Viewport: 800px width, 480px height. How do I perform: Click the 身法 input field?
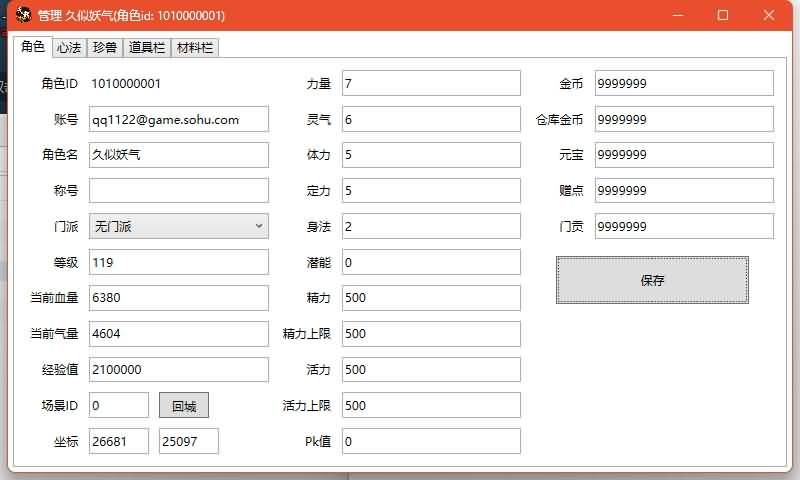[x=431, y=226]
